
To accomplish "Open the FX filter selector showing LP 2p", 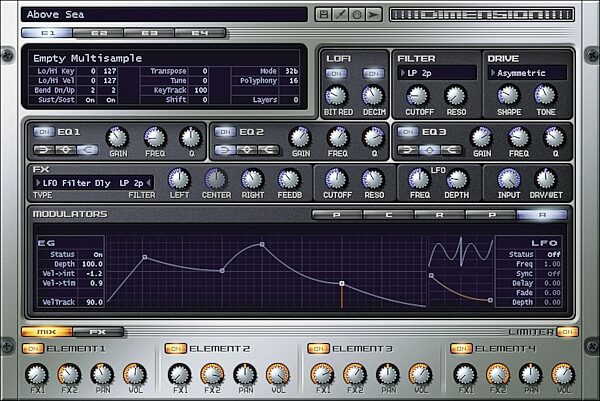I will (135, 183).
